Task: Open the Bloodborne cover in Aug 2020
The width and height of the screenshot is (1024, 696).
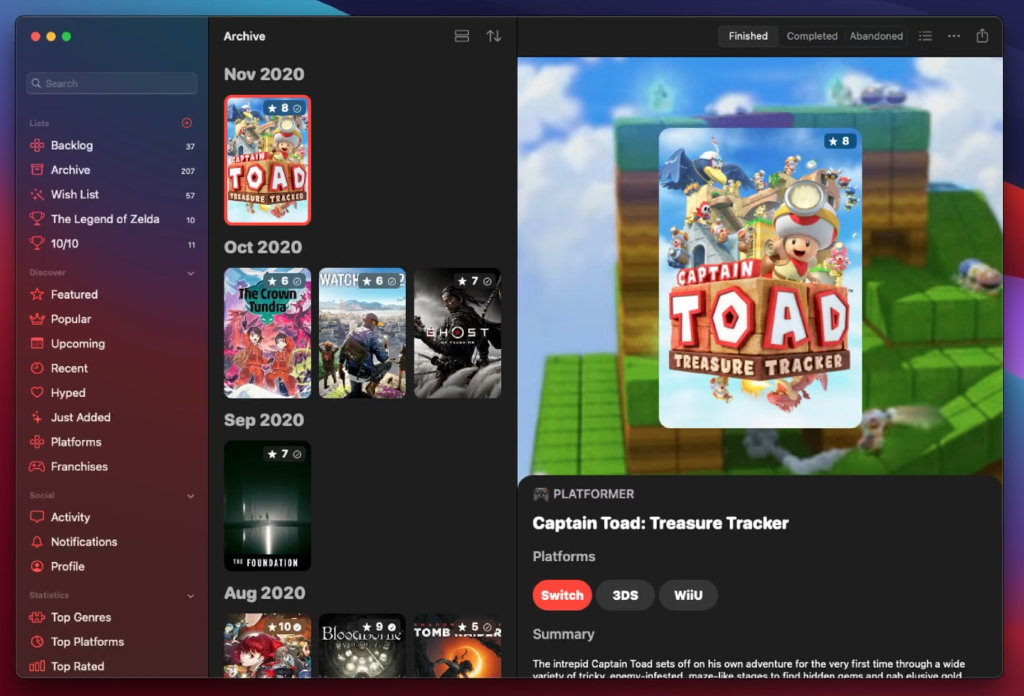Action: tap(362, 646)
